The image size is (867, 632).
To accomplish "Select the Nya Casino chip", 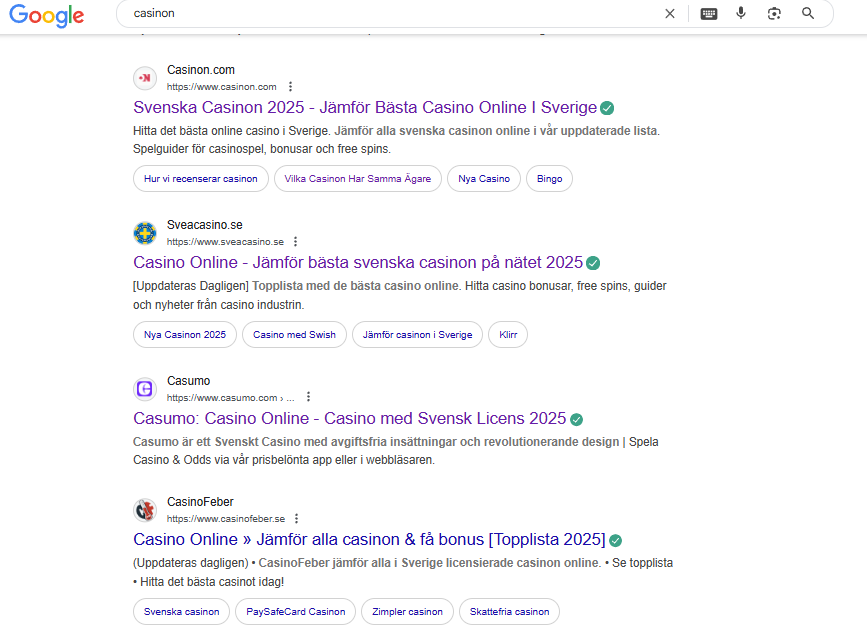I will (x=484, y=179).
